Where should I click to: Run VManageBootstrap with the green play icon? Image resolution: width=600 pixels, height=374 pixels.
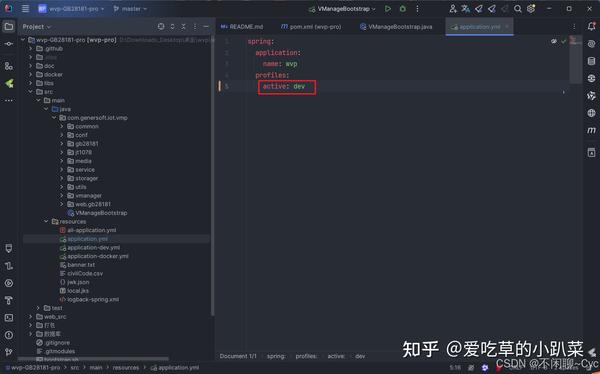(388, 8)
